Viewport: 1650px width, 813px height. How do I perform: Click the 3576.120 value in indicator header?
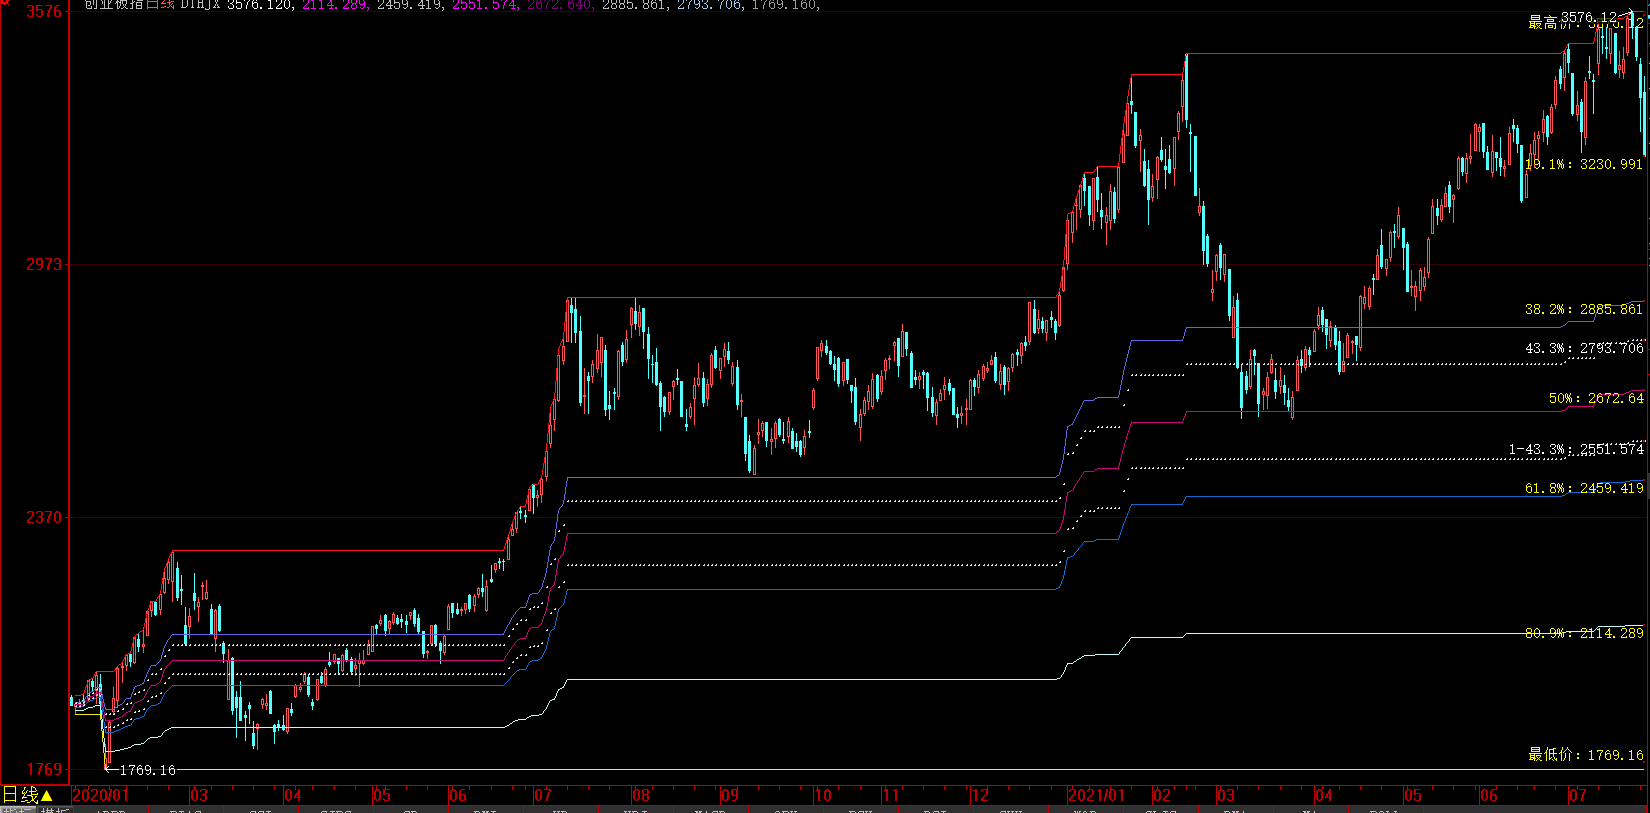point(259,5)
